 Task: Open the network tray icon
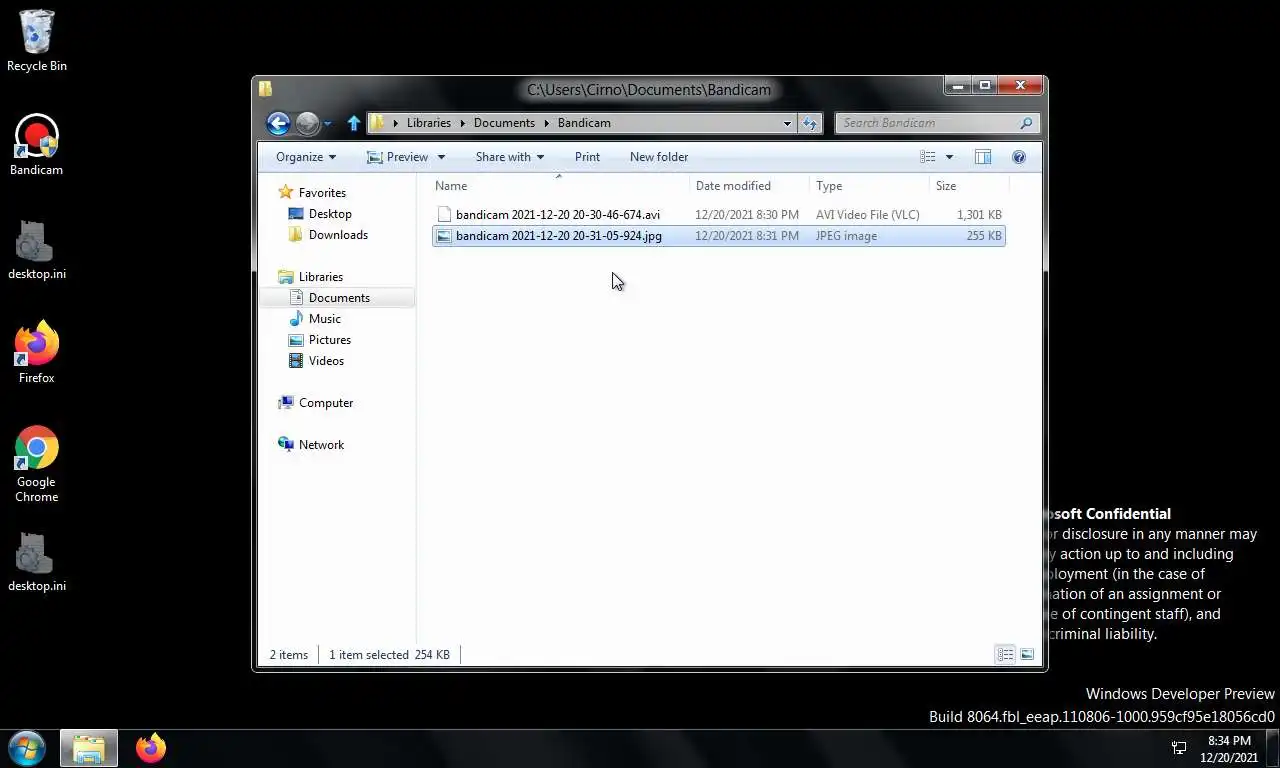click(1179, 748)
